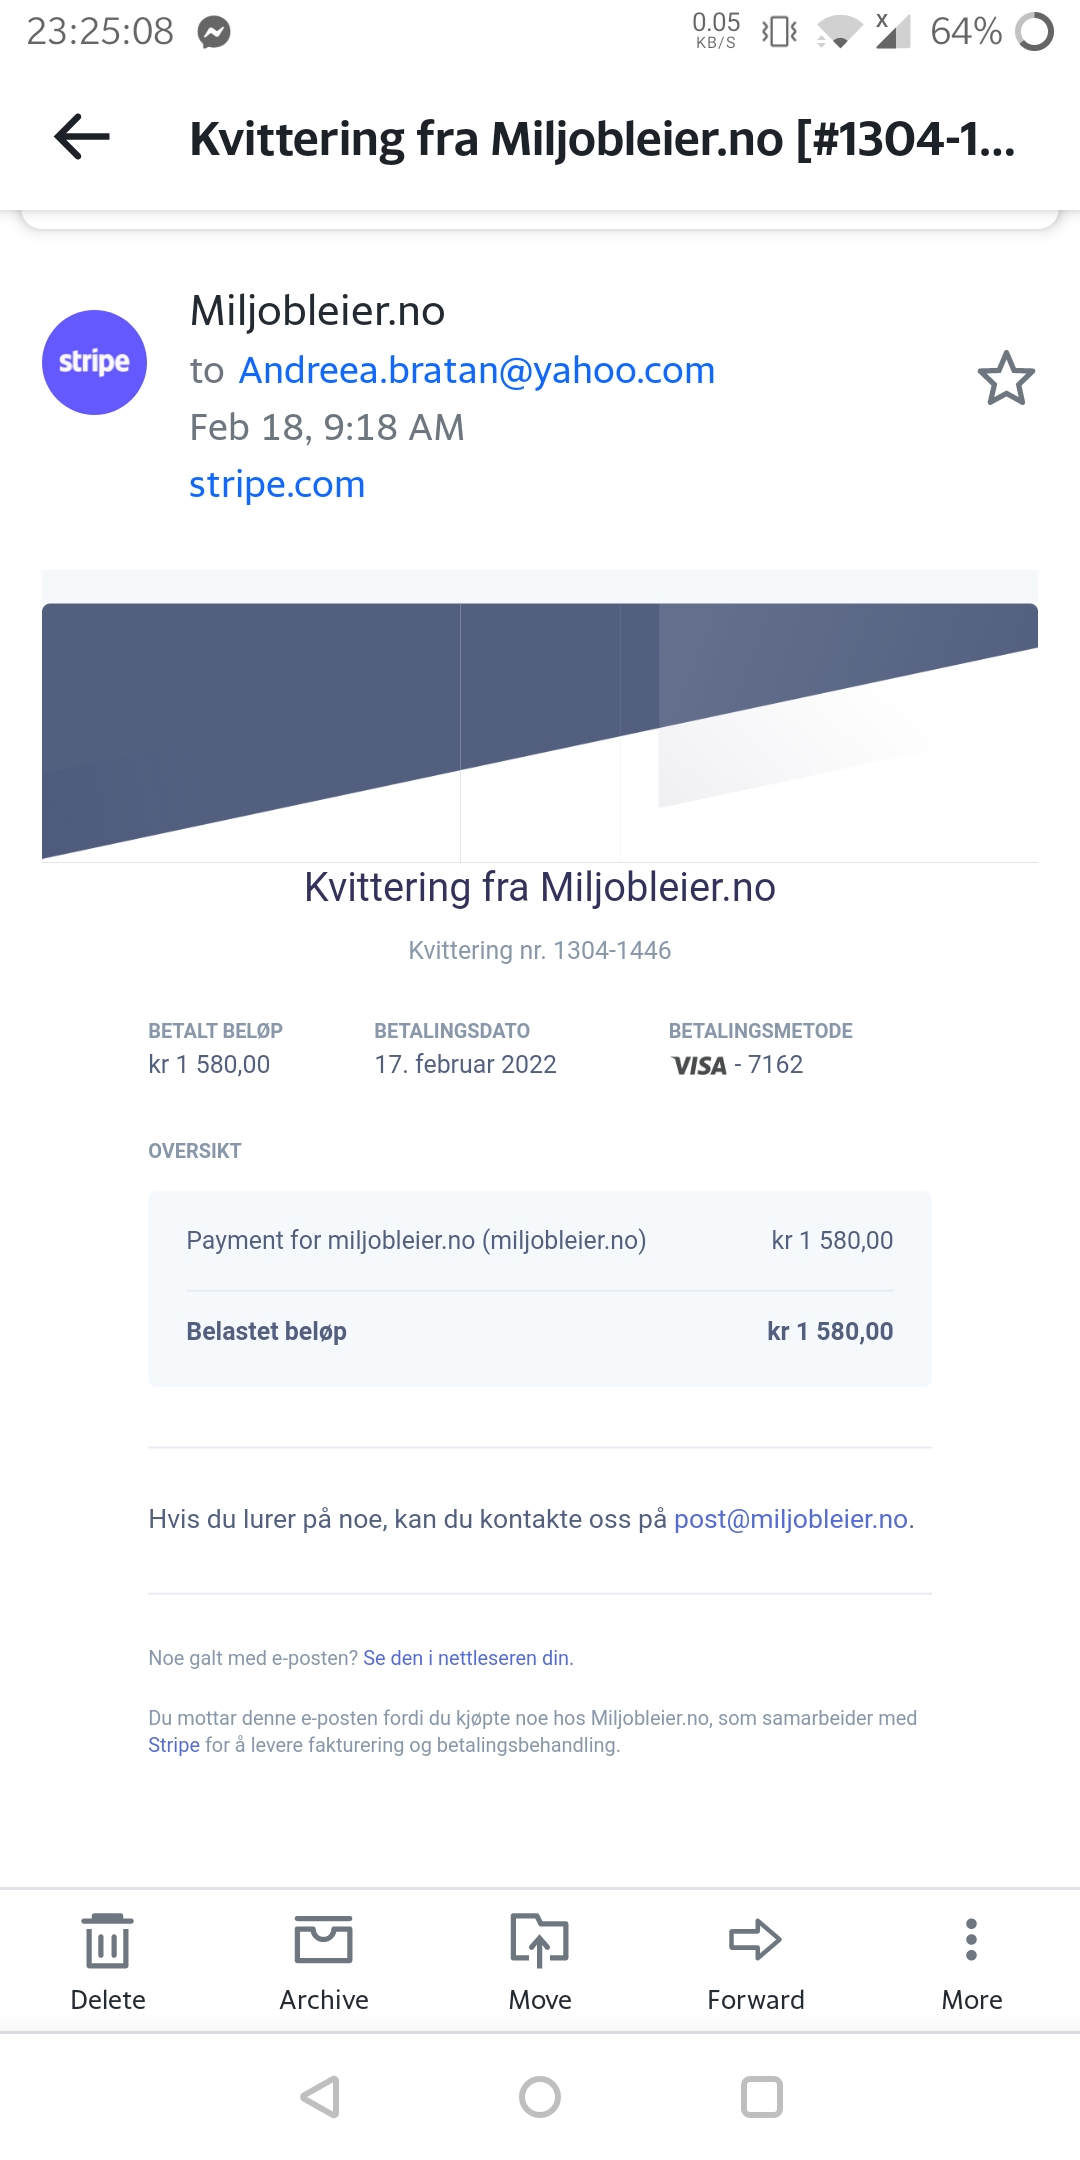The width and height of the screenshot is (1080, 2160).
Task: Open the More options menu
Action: [x=972, y=1961]
